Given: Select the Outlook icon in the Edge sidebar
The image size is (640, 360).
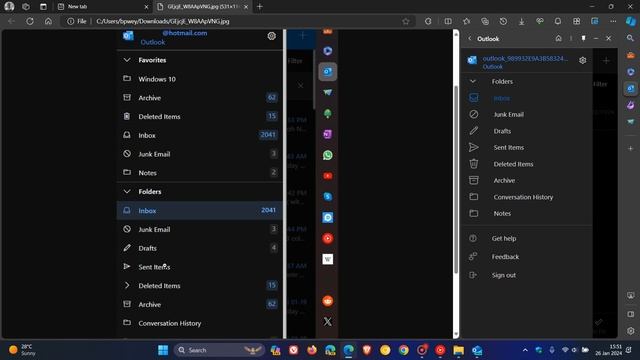Looking at the screenshot, I should pyautogui.click(x=631, y=88).
